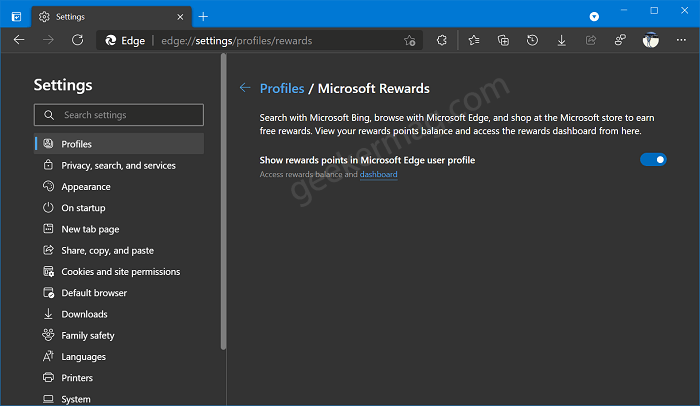This screenshot has width=700, height=406.
Task: Click the back arrow next to Profiles heading
Action: pos(245,88)
